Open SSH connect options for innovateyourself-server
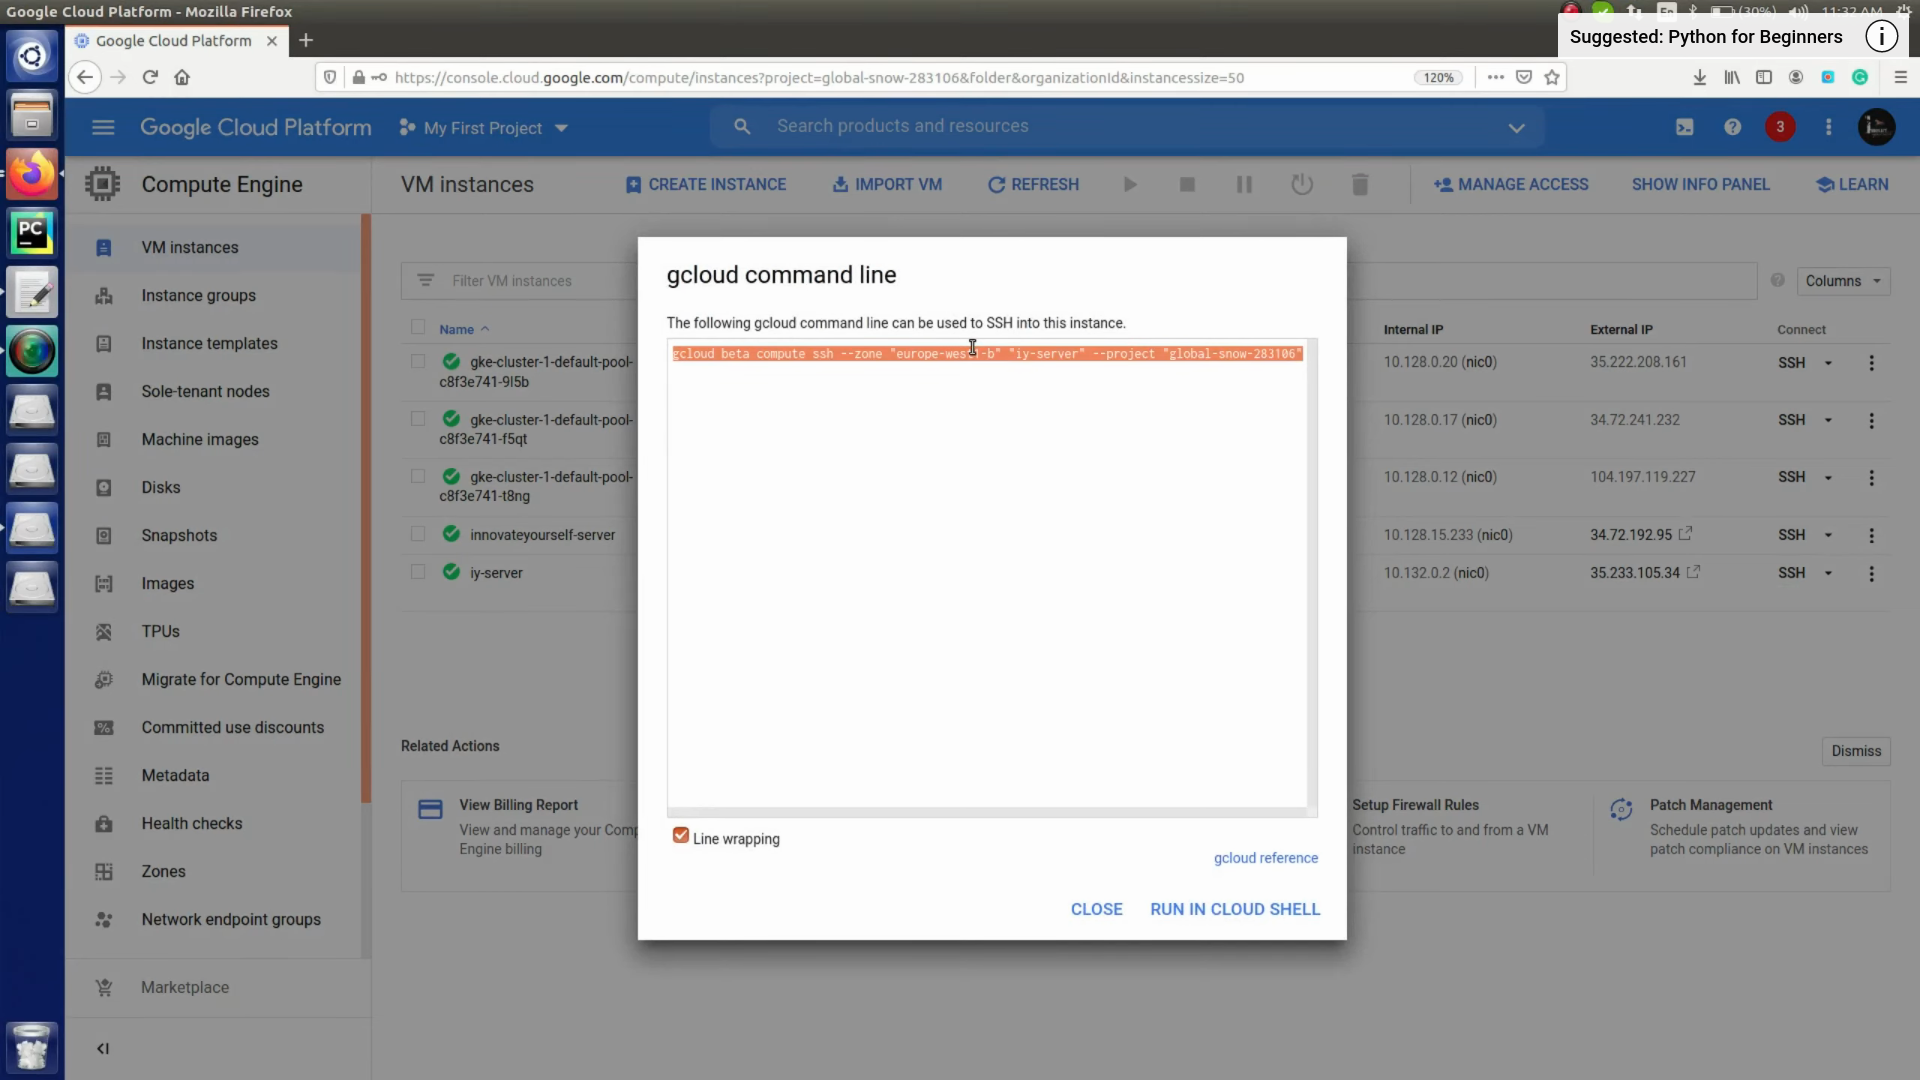Image resolution: width=1920 pixels, height=1080 pixels. (1830, 535)
